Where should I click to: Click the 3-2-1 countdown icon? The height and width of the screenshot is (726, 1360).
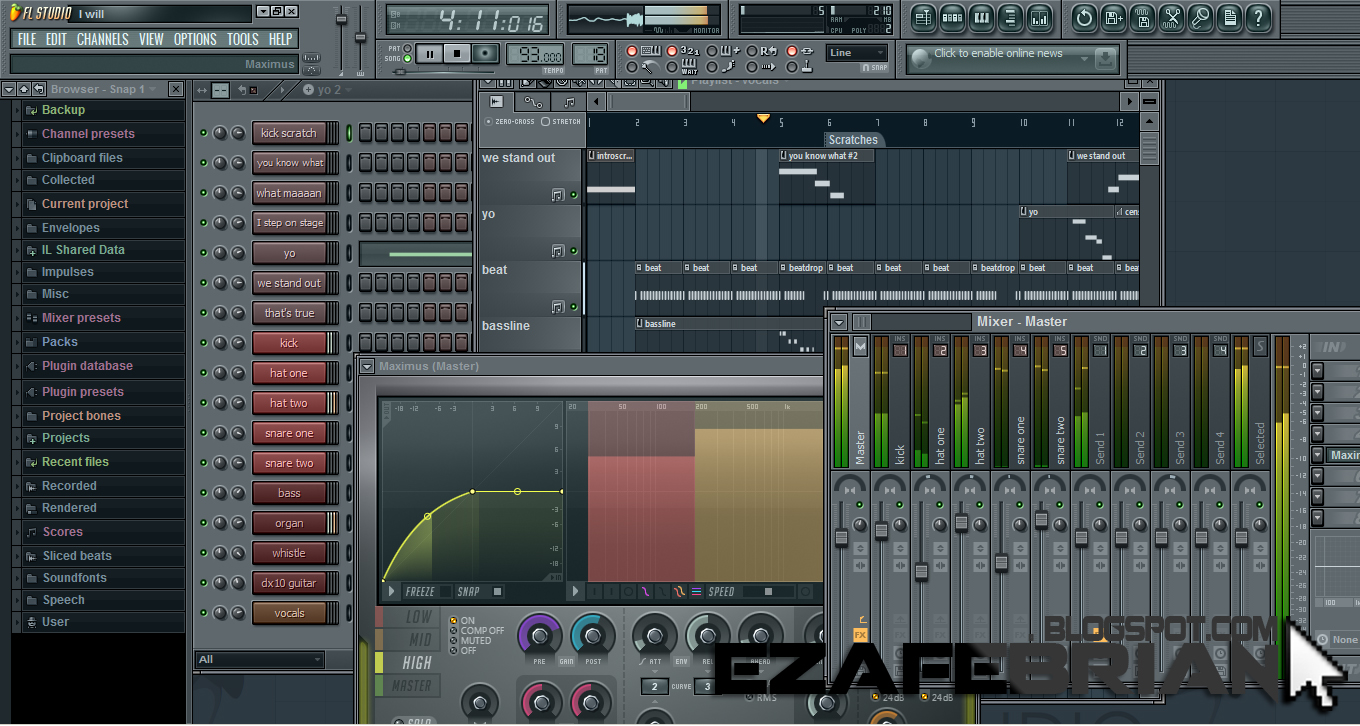tap(690, 51)
